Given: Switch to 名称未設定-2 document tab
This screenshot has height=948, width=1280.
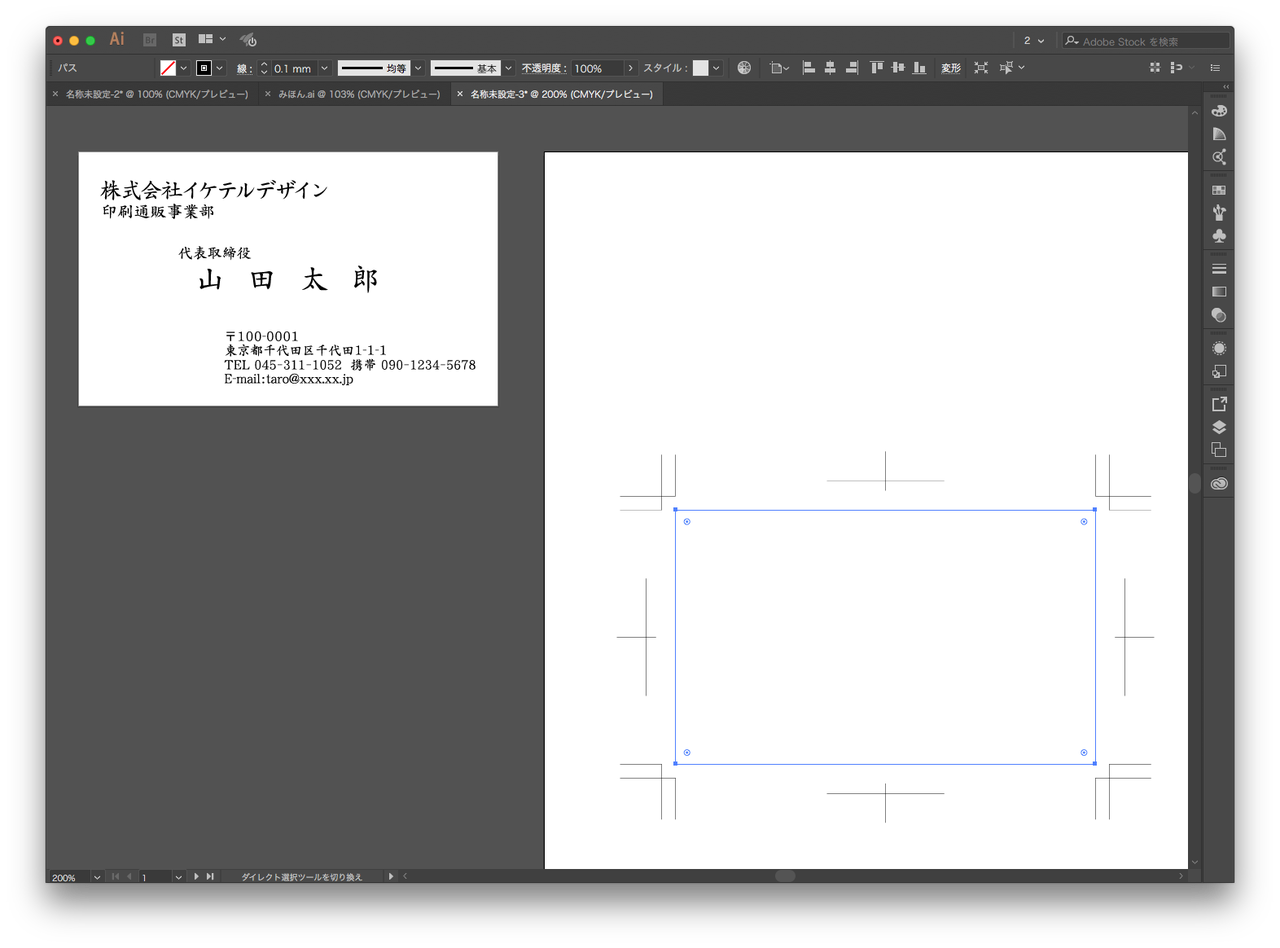Looking at the screenshot, I should pyautogui.click(x=157, y=94).
